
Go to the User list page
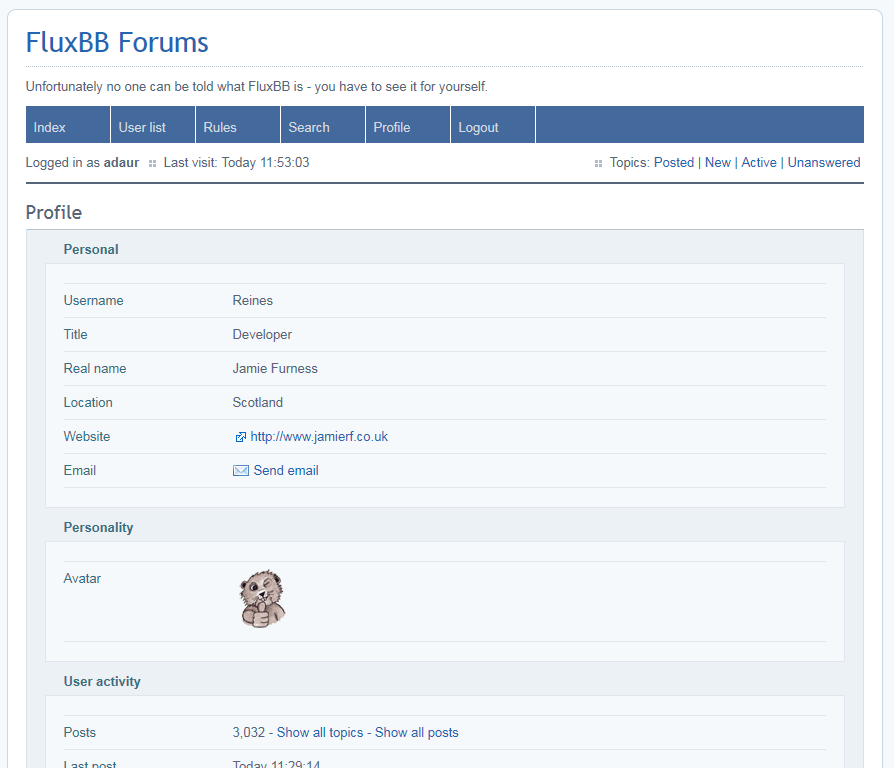(x=142, y=127)
